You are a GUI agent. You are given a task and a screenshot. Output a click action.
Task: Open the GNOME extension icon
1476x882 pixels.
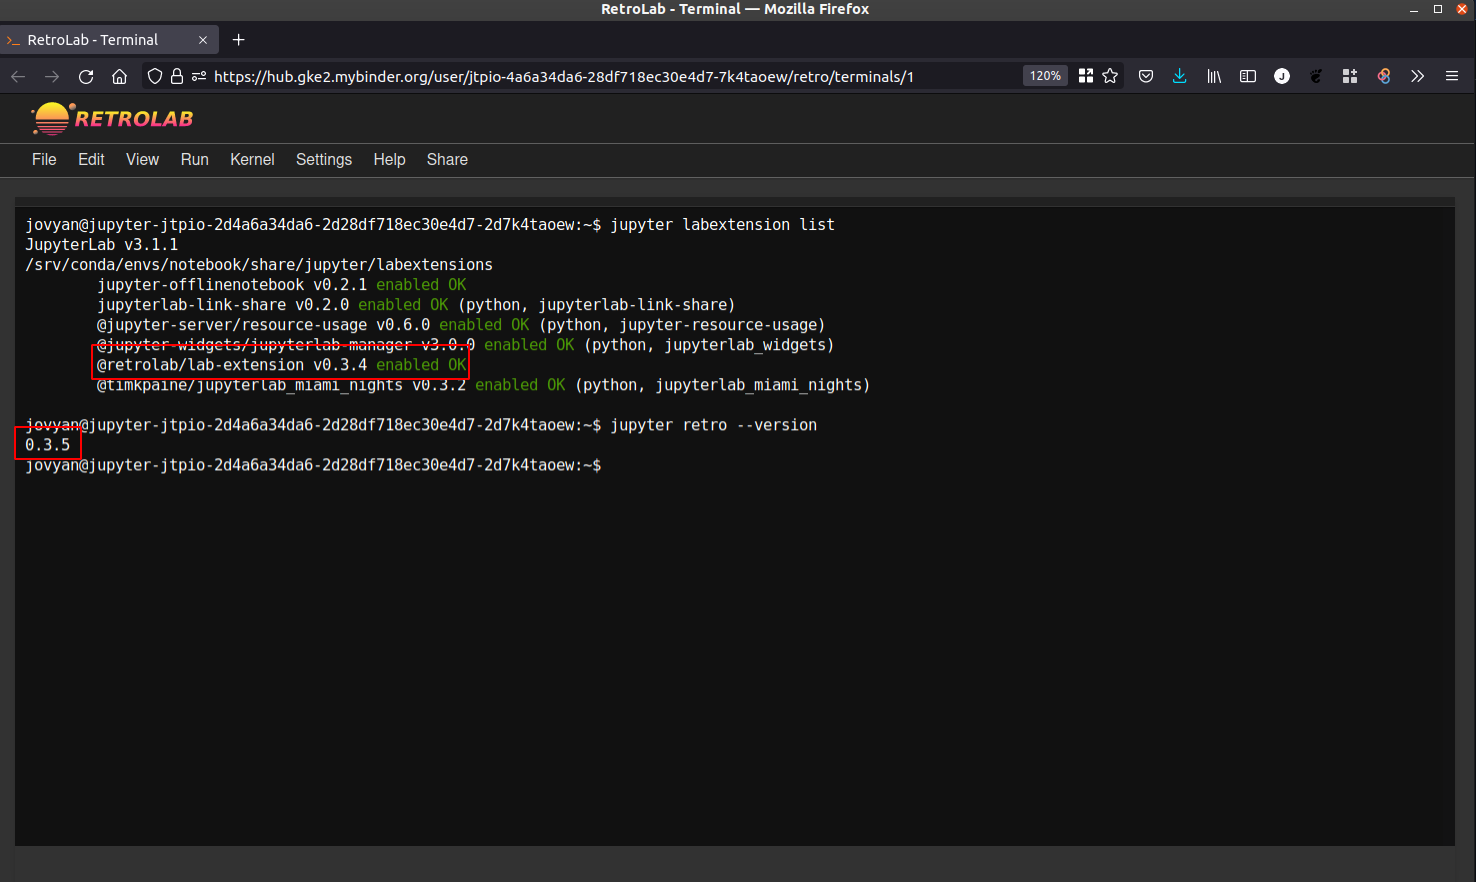[x=1315, y=76]
